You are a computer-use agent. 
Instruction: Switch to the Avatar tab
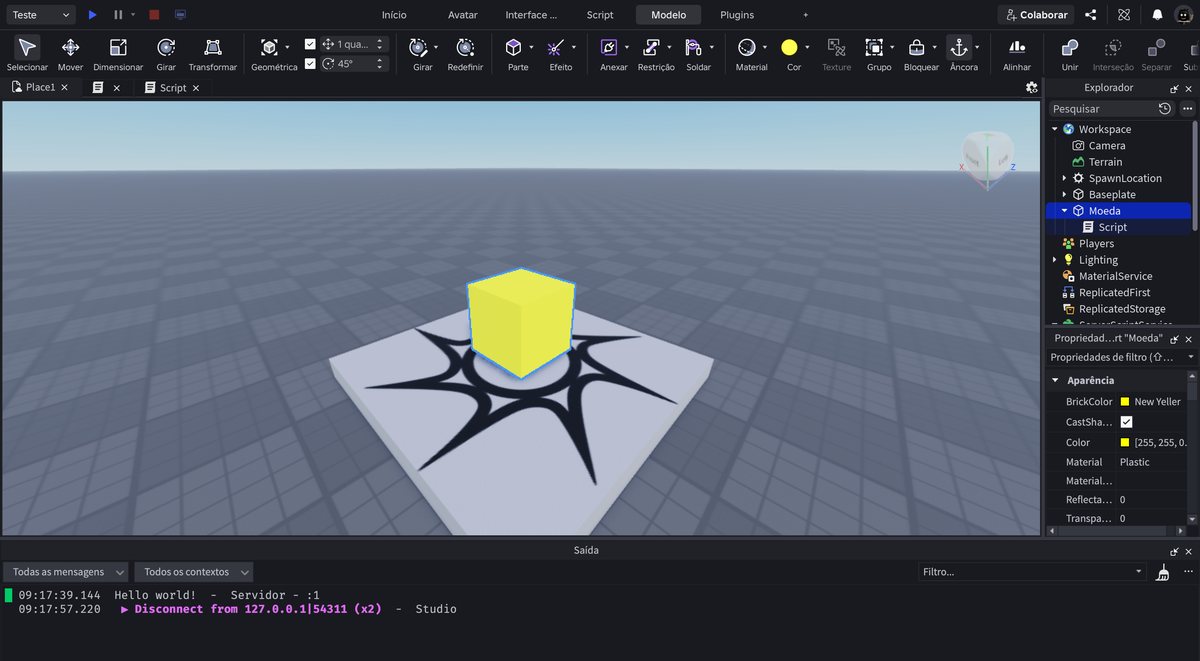tap(462, 15)
